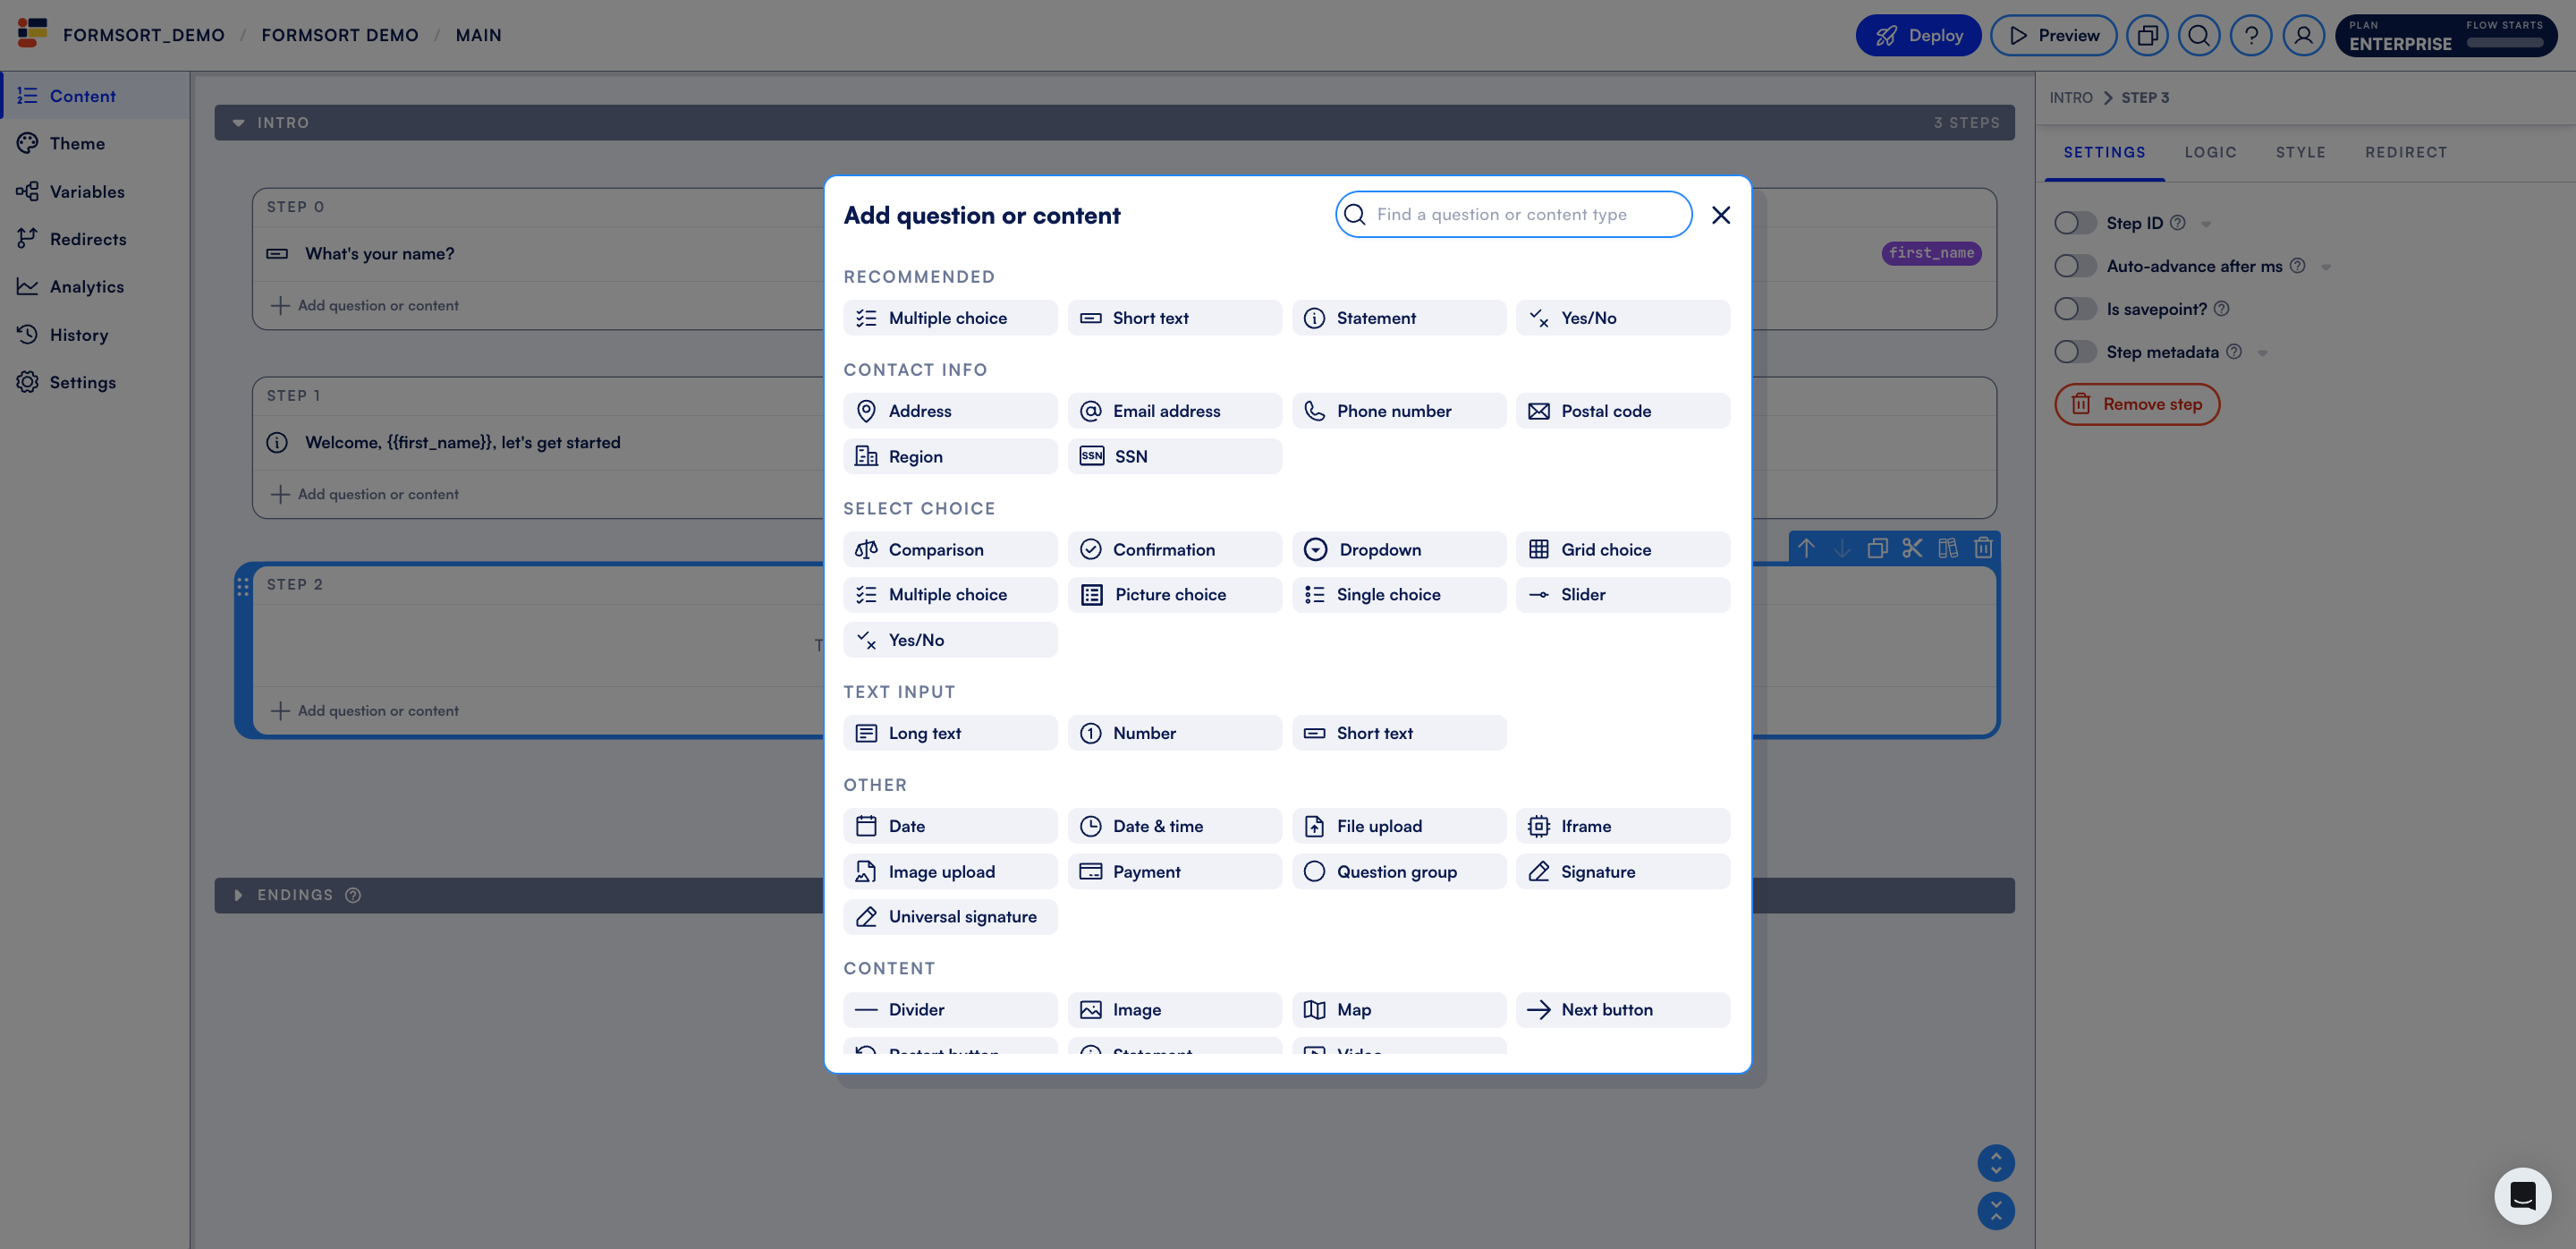Image resolution: width=2576 pixels, height=1249 pixels.
Task: Insert a Map content element
Action: pos(1398,1010)
